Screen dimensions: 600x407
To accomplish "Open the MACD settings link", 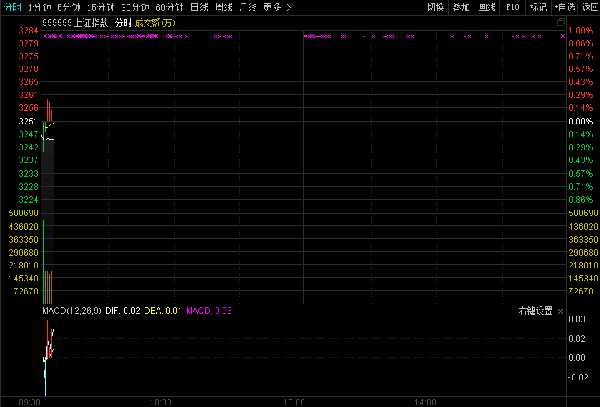I will (535, 311).
